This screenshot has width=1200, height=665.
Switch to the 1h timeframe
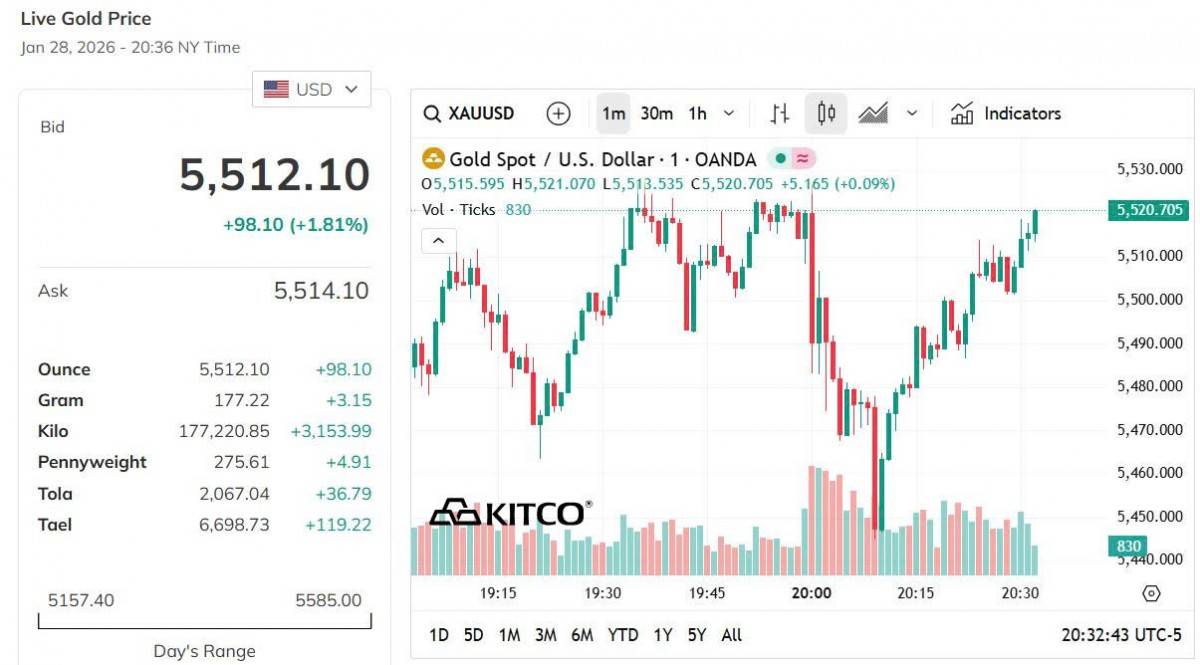tap(697, 114)
